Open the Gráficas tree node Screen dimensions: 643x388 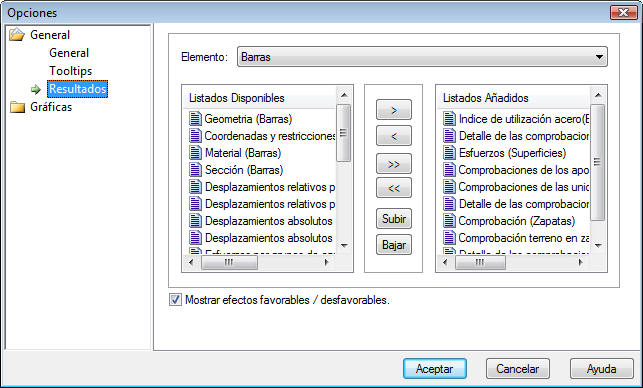(51, 107)
